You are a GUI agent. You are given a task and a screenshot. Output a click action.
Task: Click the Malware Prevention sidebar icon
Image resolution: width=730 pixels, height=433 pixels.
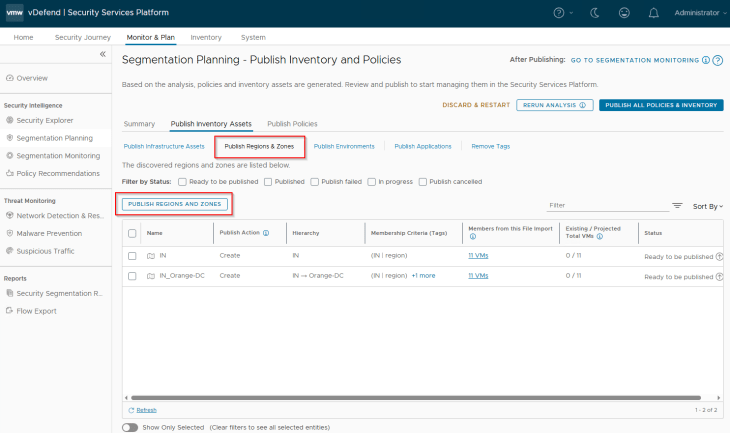10,233
